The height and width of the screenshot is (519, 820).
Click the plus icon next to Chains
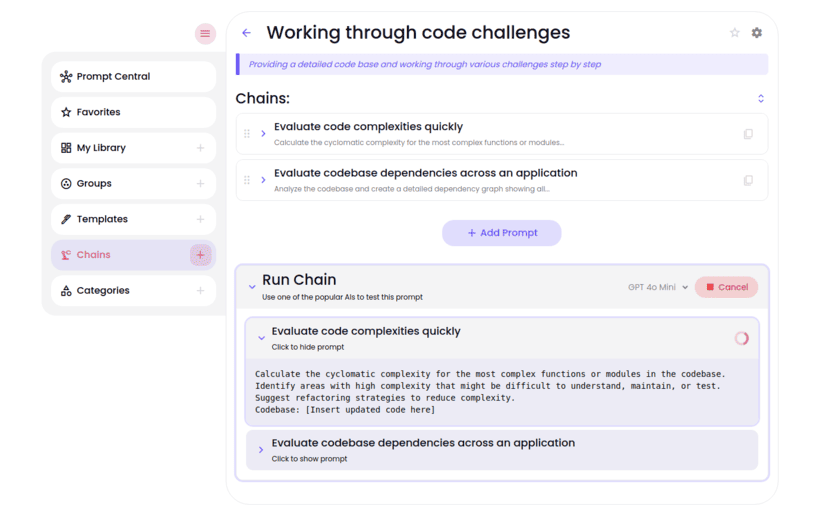pyautogui.click(x=200, y=255)
